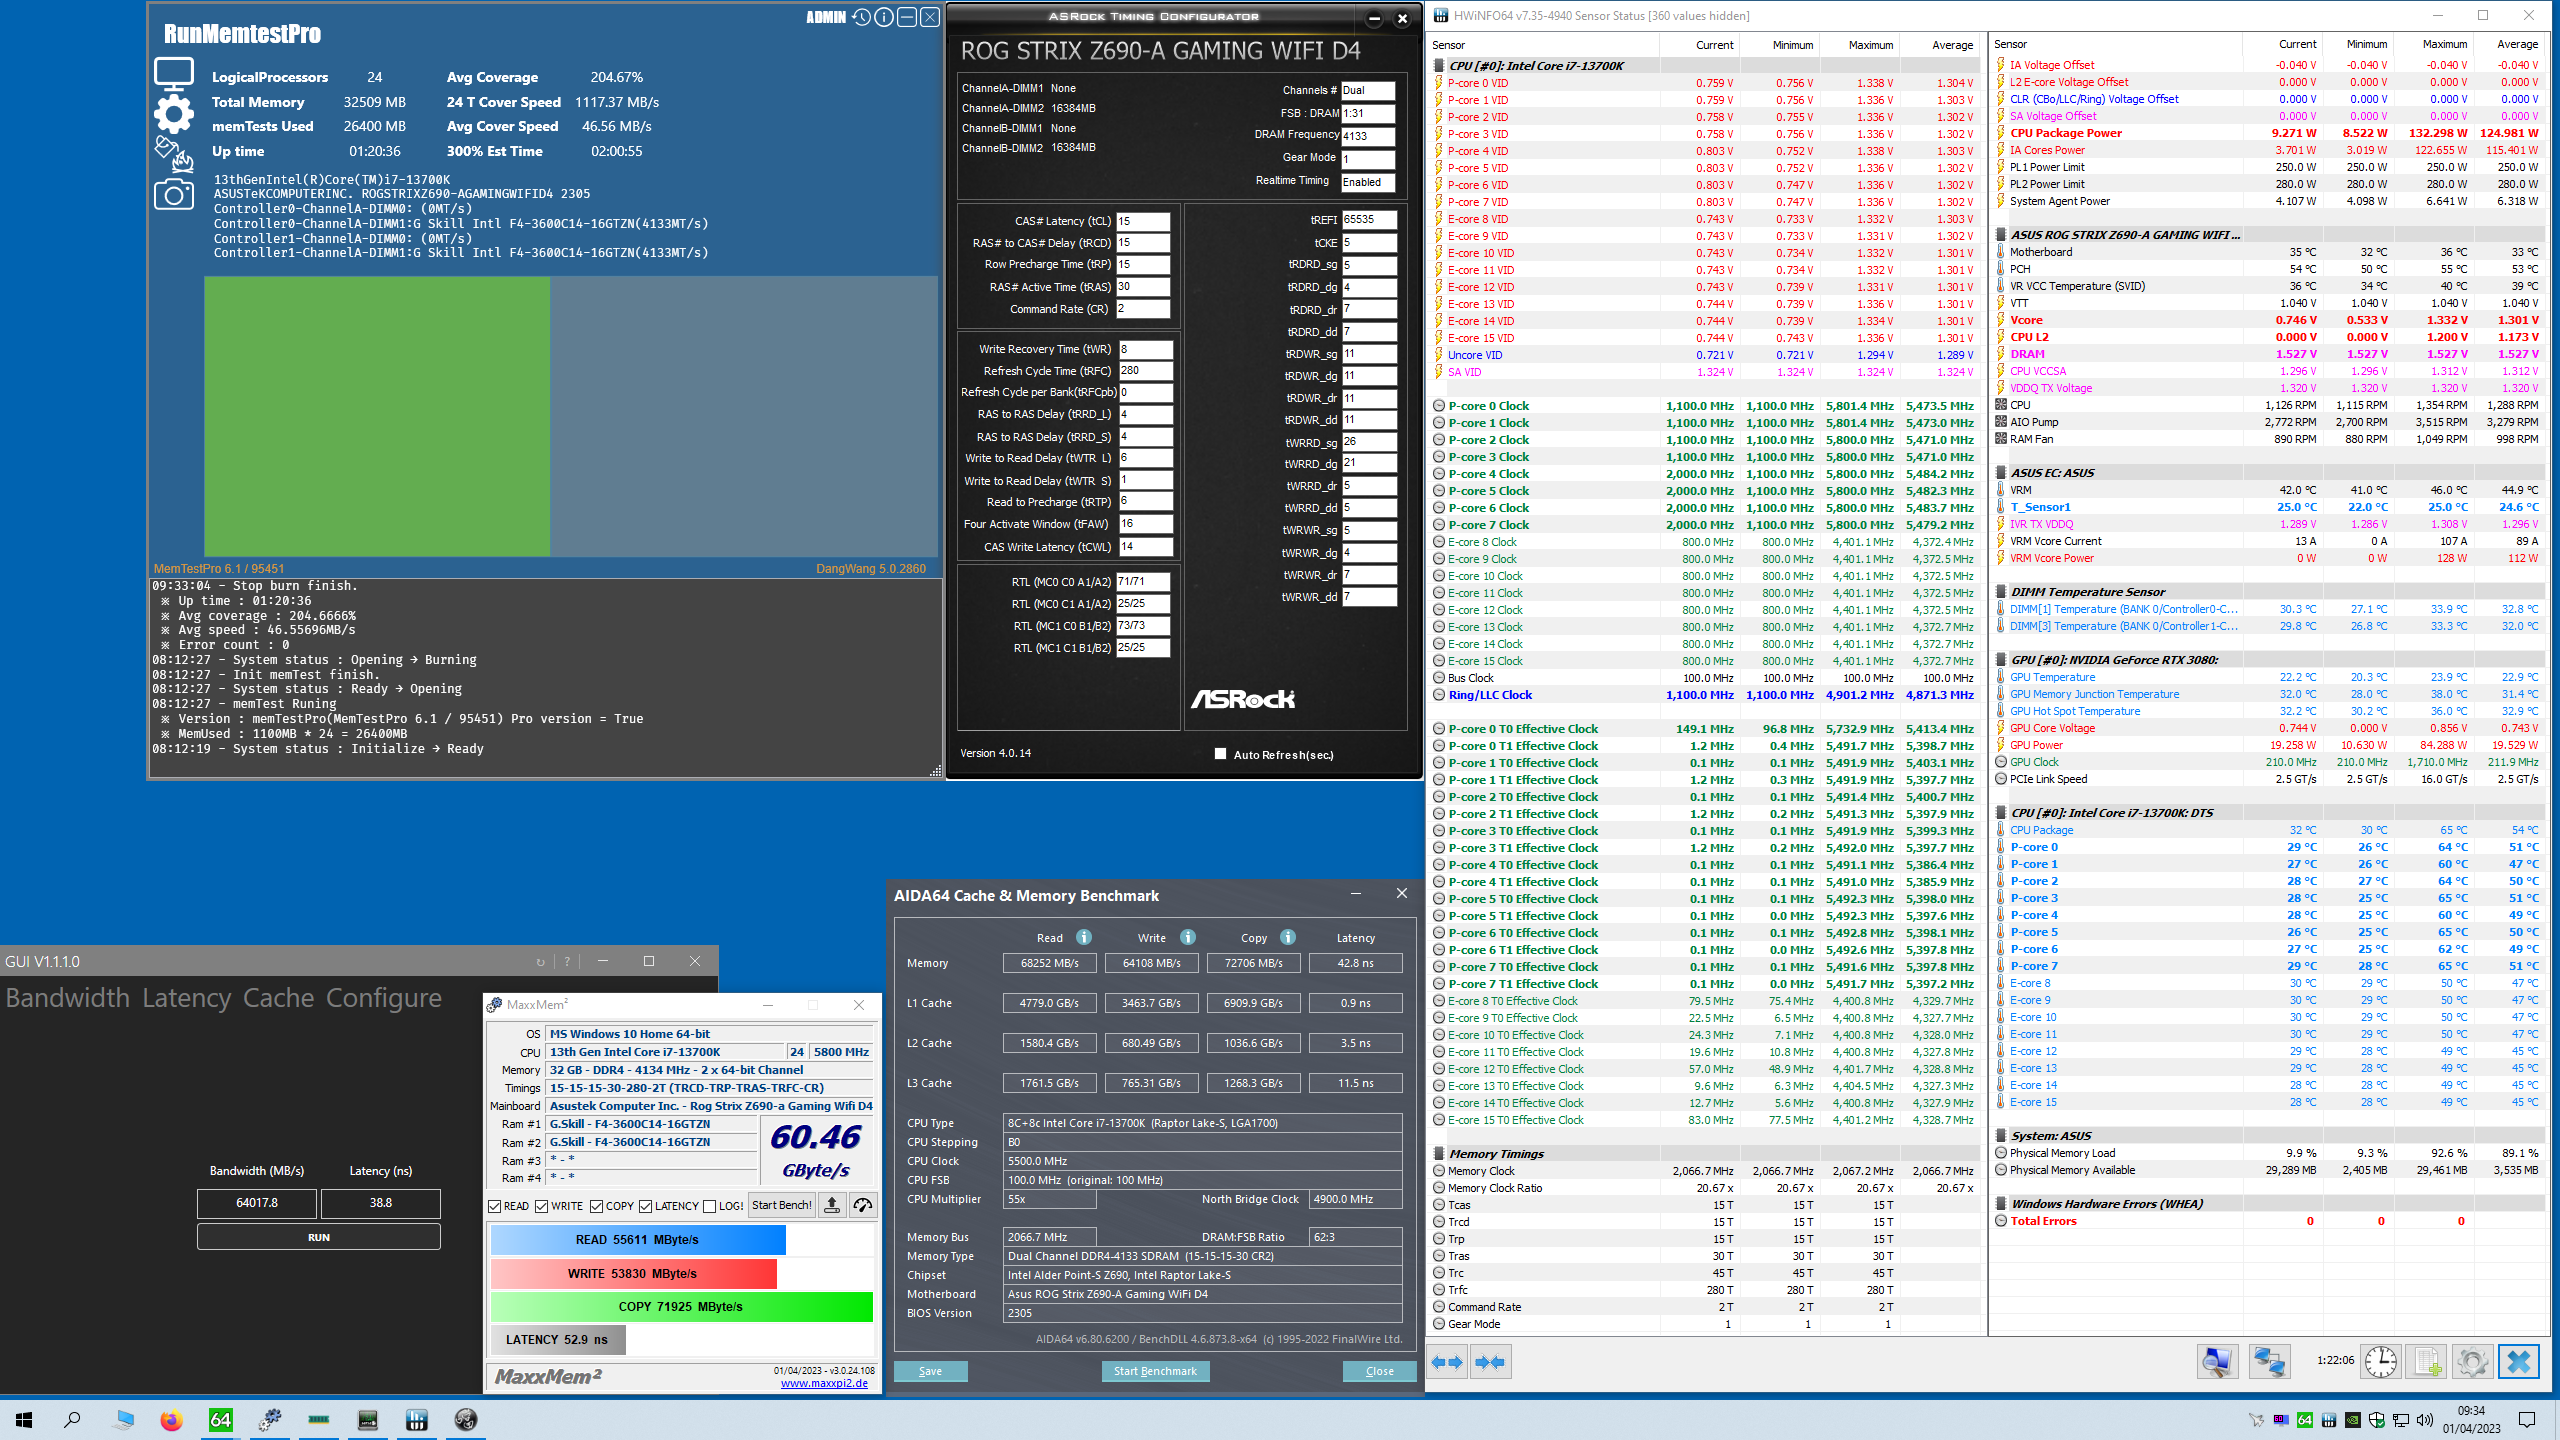2560x1440 pixels.
Task: Reset HWiNFO clock timer icon
Action: coord(2381,1362)
